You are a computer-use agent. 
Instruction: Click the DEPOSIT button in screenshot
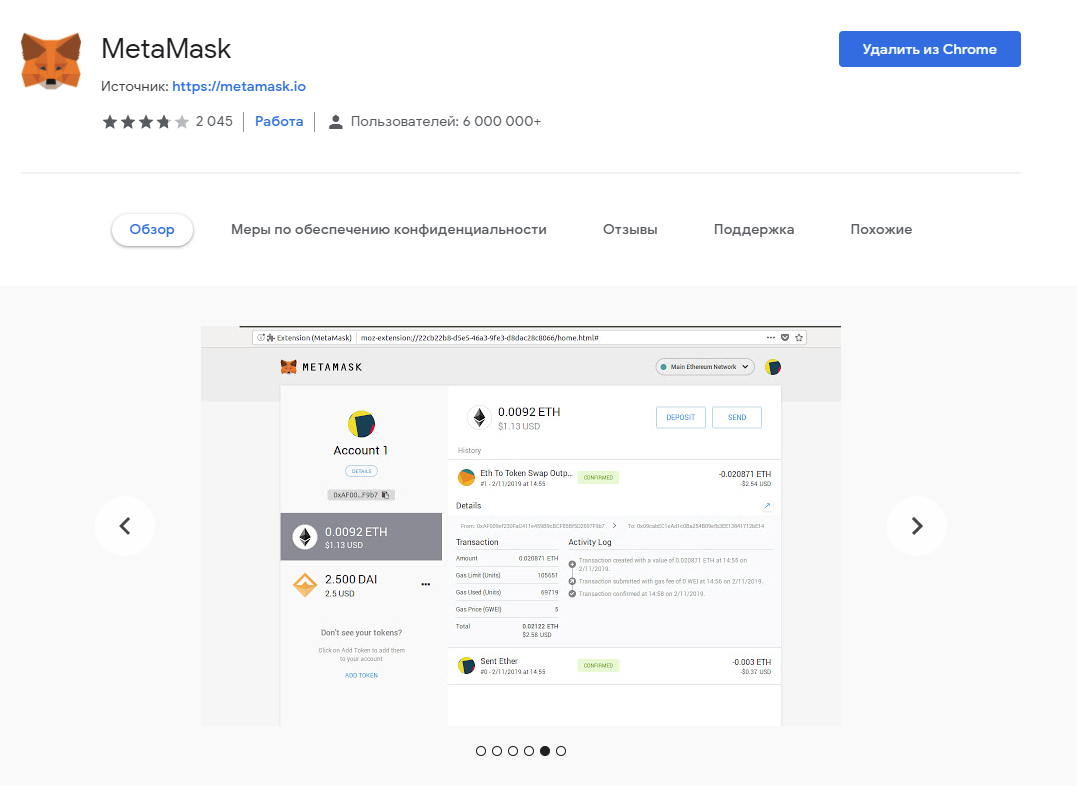coord(681,417)
